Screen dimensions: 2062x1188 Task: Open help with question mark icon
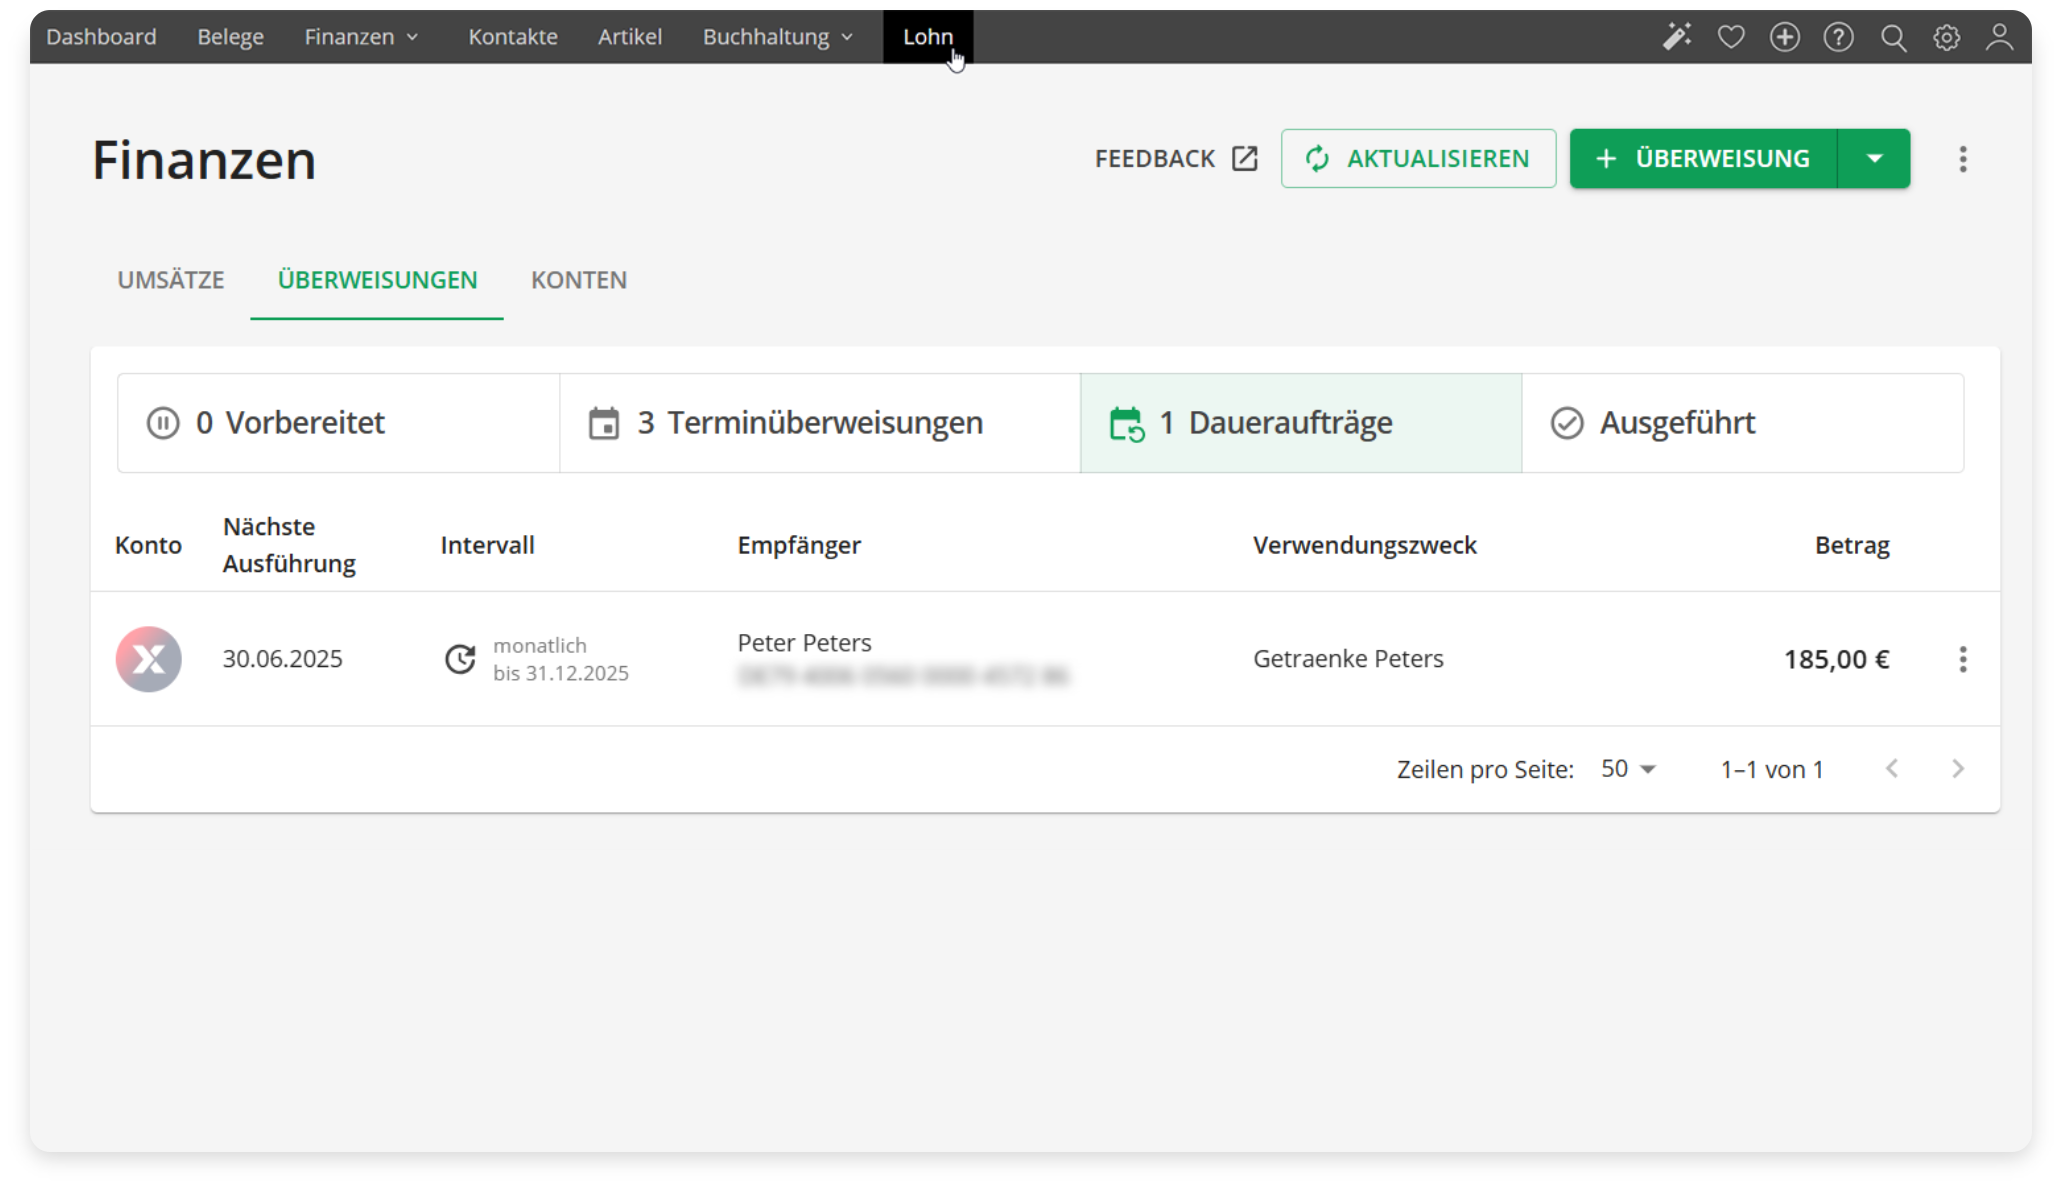tap(1838, 37)
